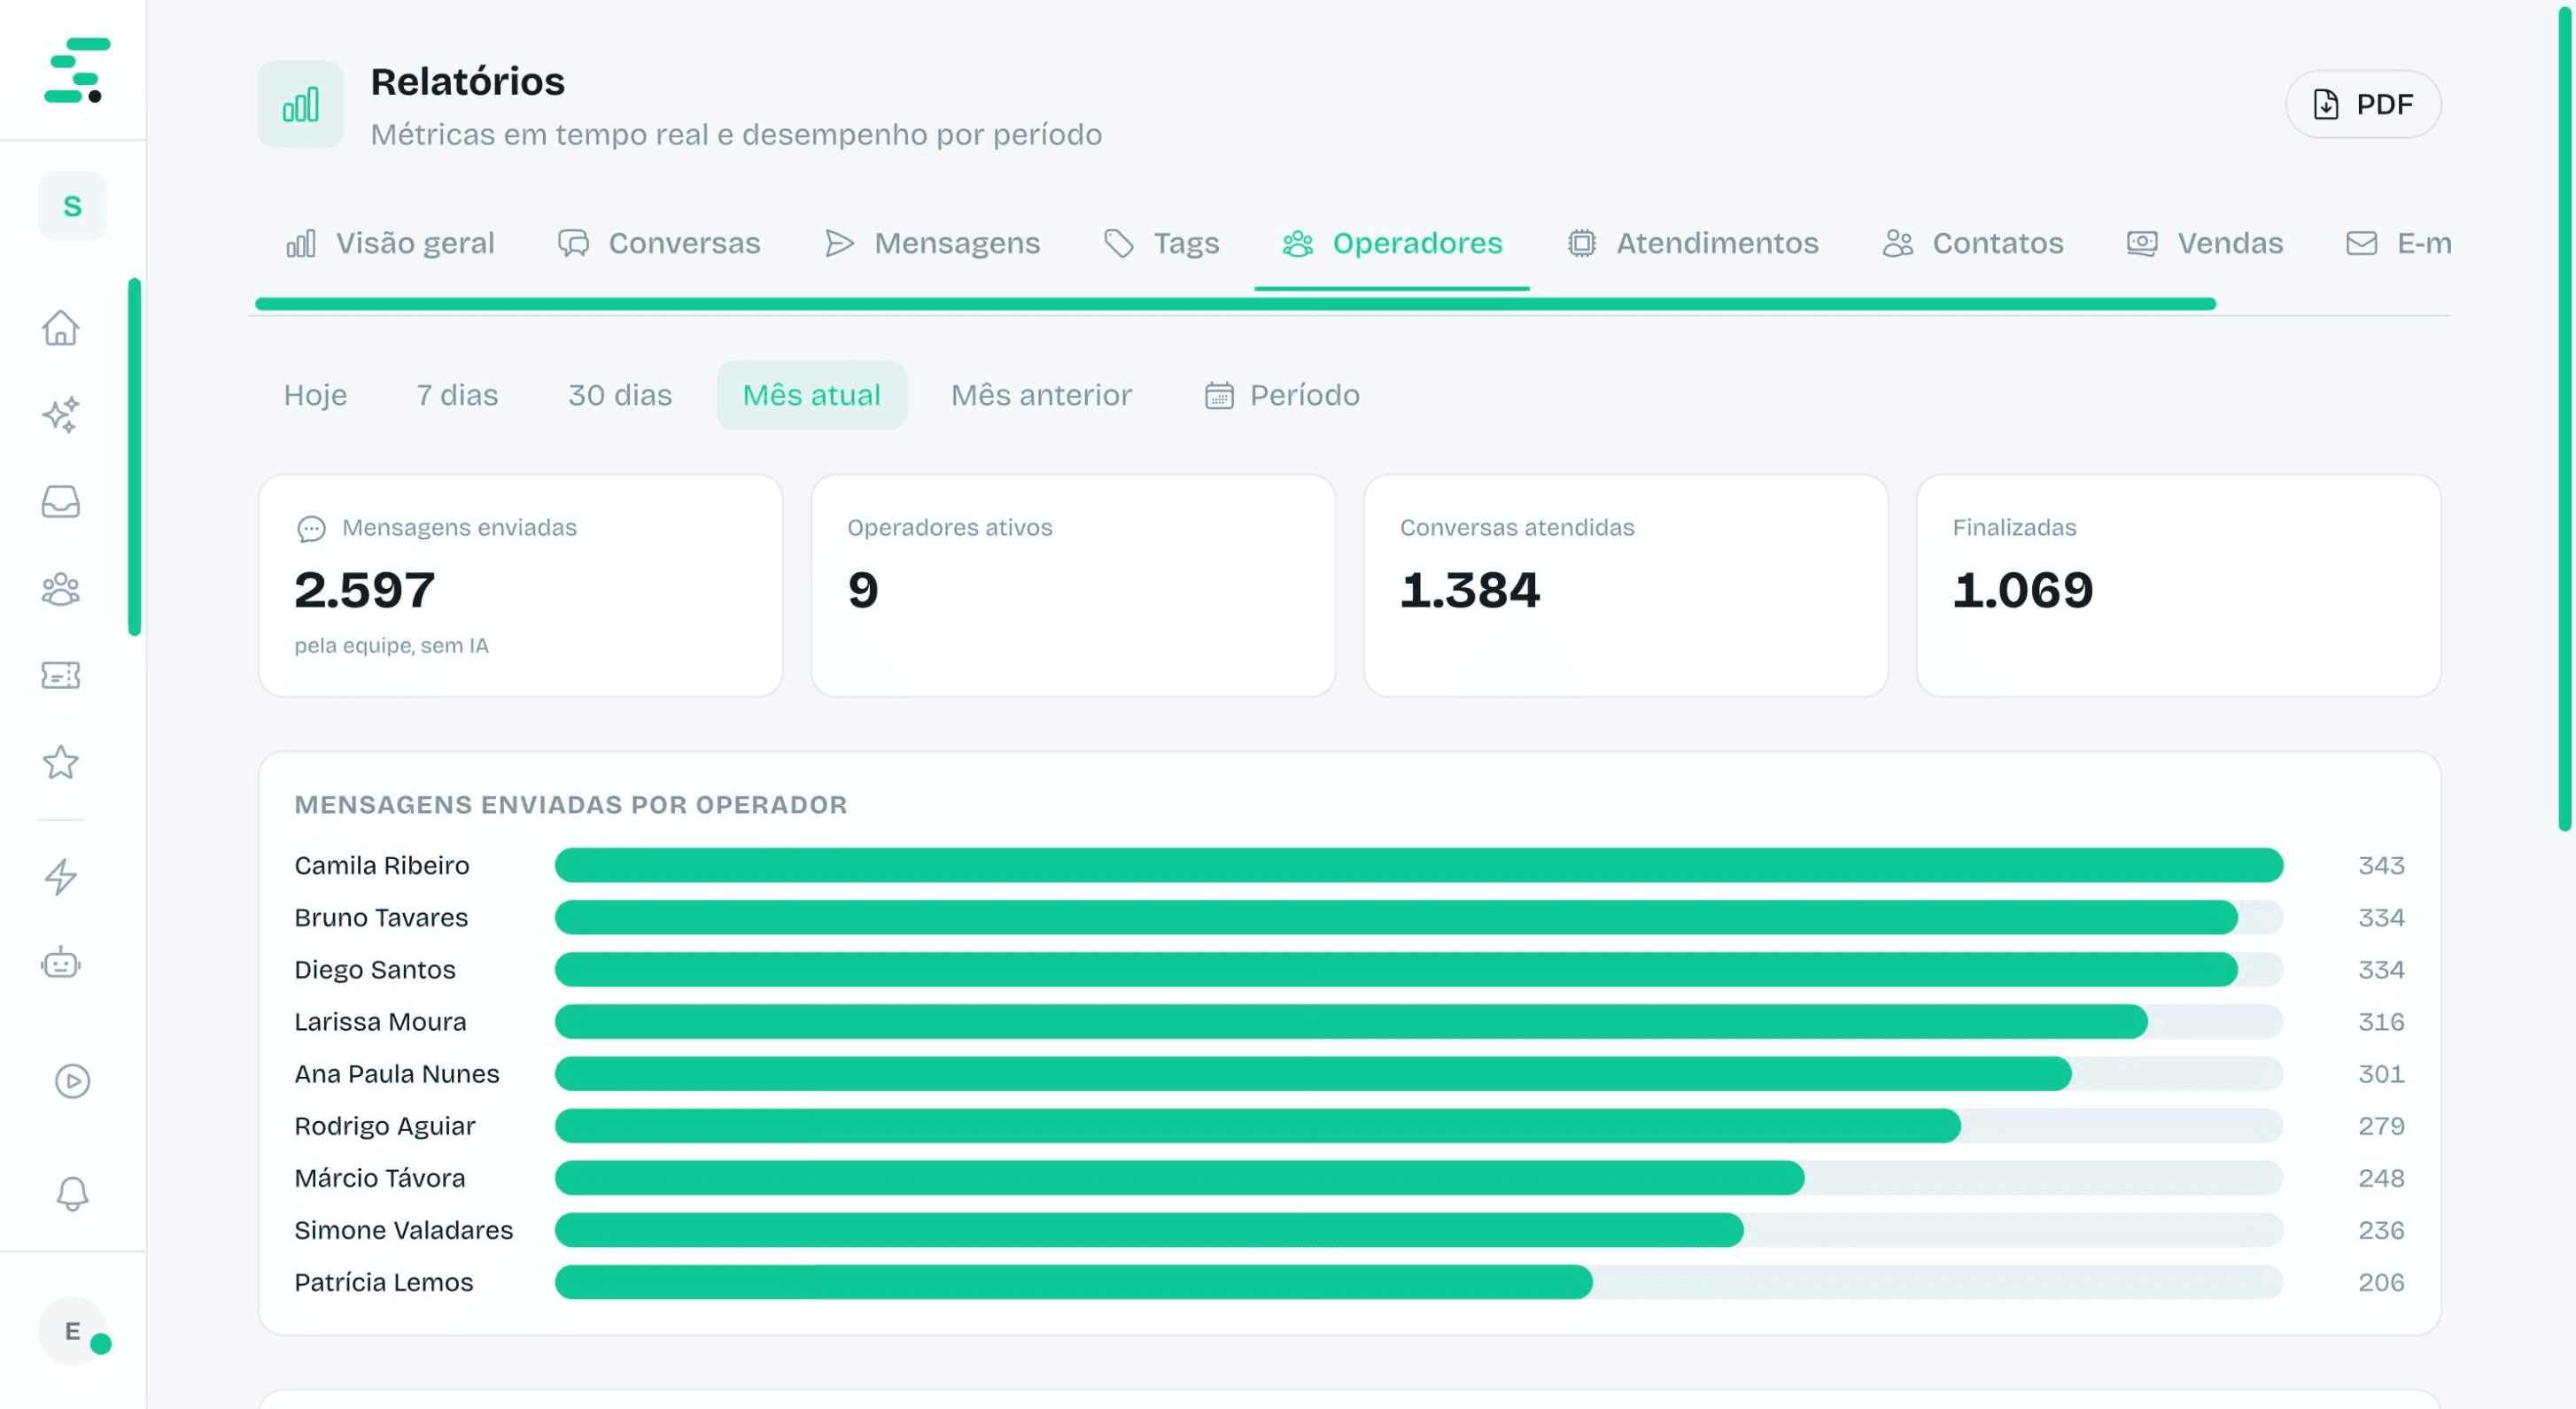Open the notifications bell icon
The image size is (2576, 1409).
coord(72,1193)
